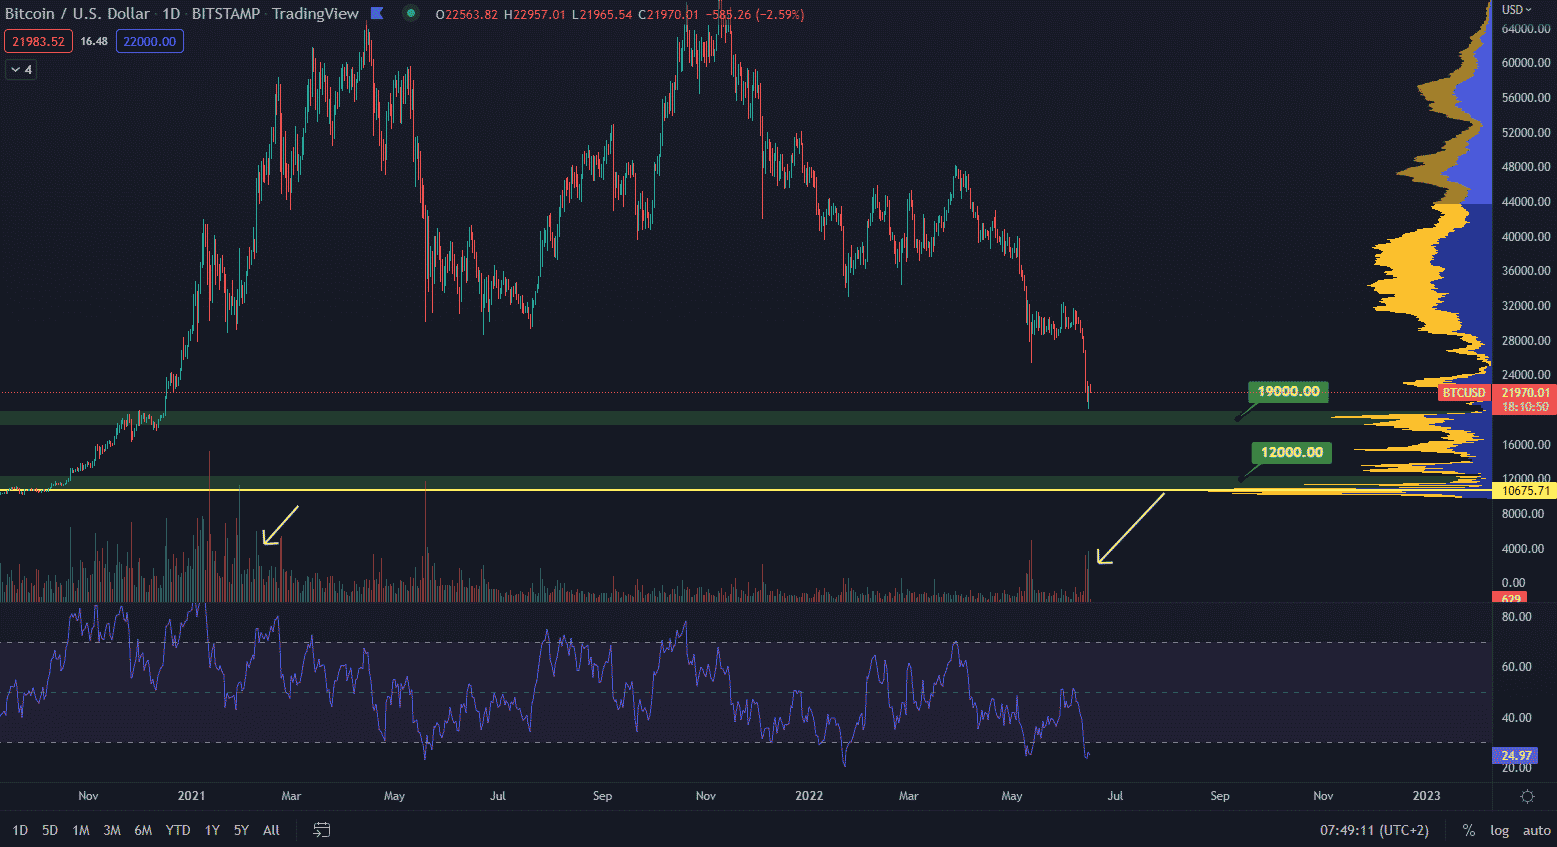The height and width of the screenshot is (847, 1557).
Task: Click the left yellow arrow drawing over volume
Action: 280,525
